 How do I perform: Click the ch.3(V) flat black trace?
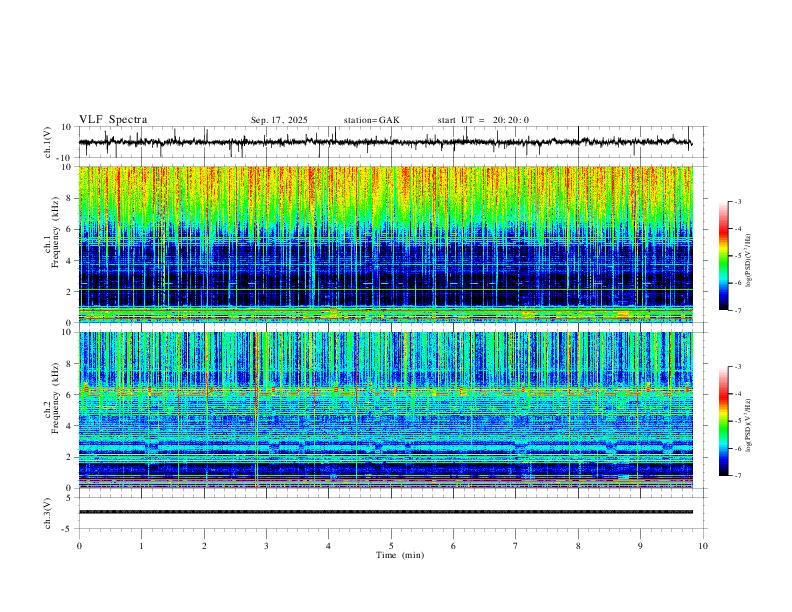(385, 512)
